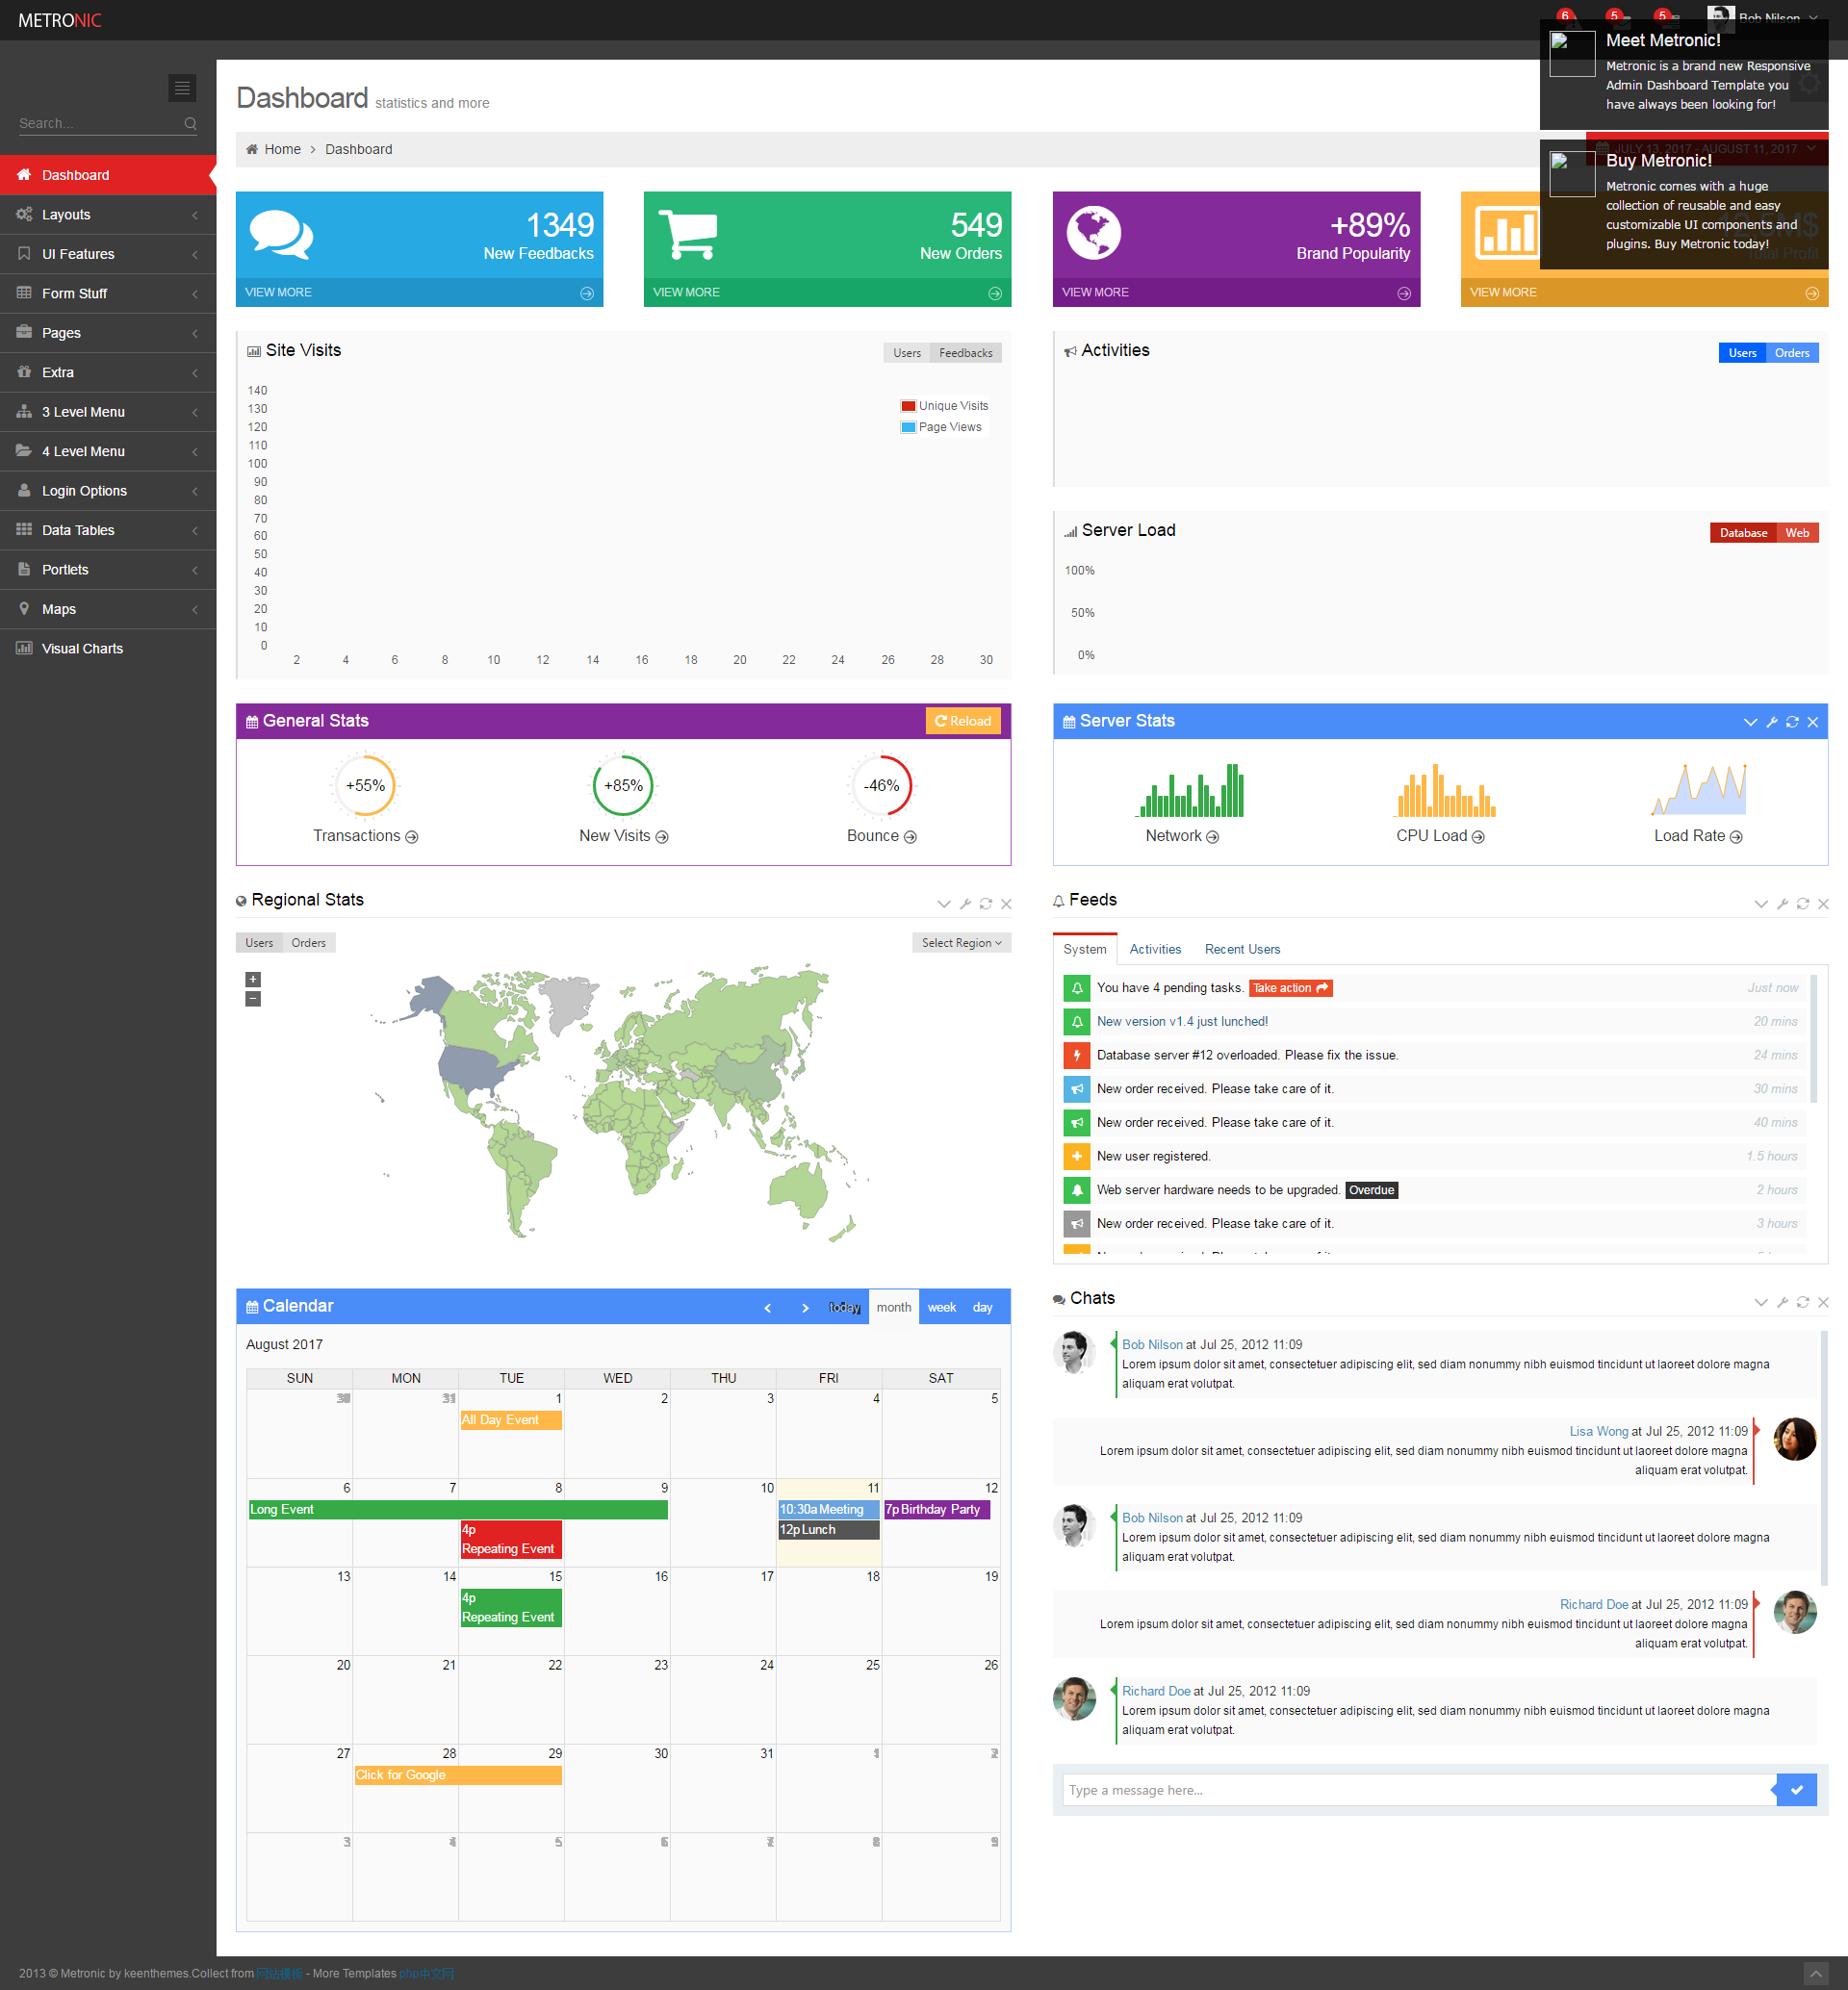Click the Load Rate arrow circle icon
The height and width of the screenshot is (1990, 1848).
coord(1736,837)
